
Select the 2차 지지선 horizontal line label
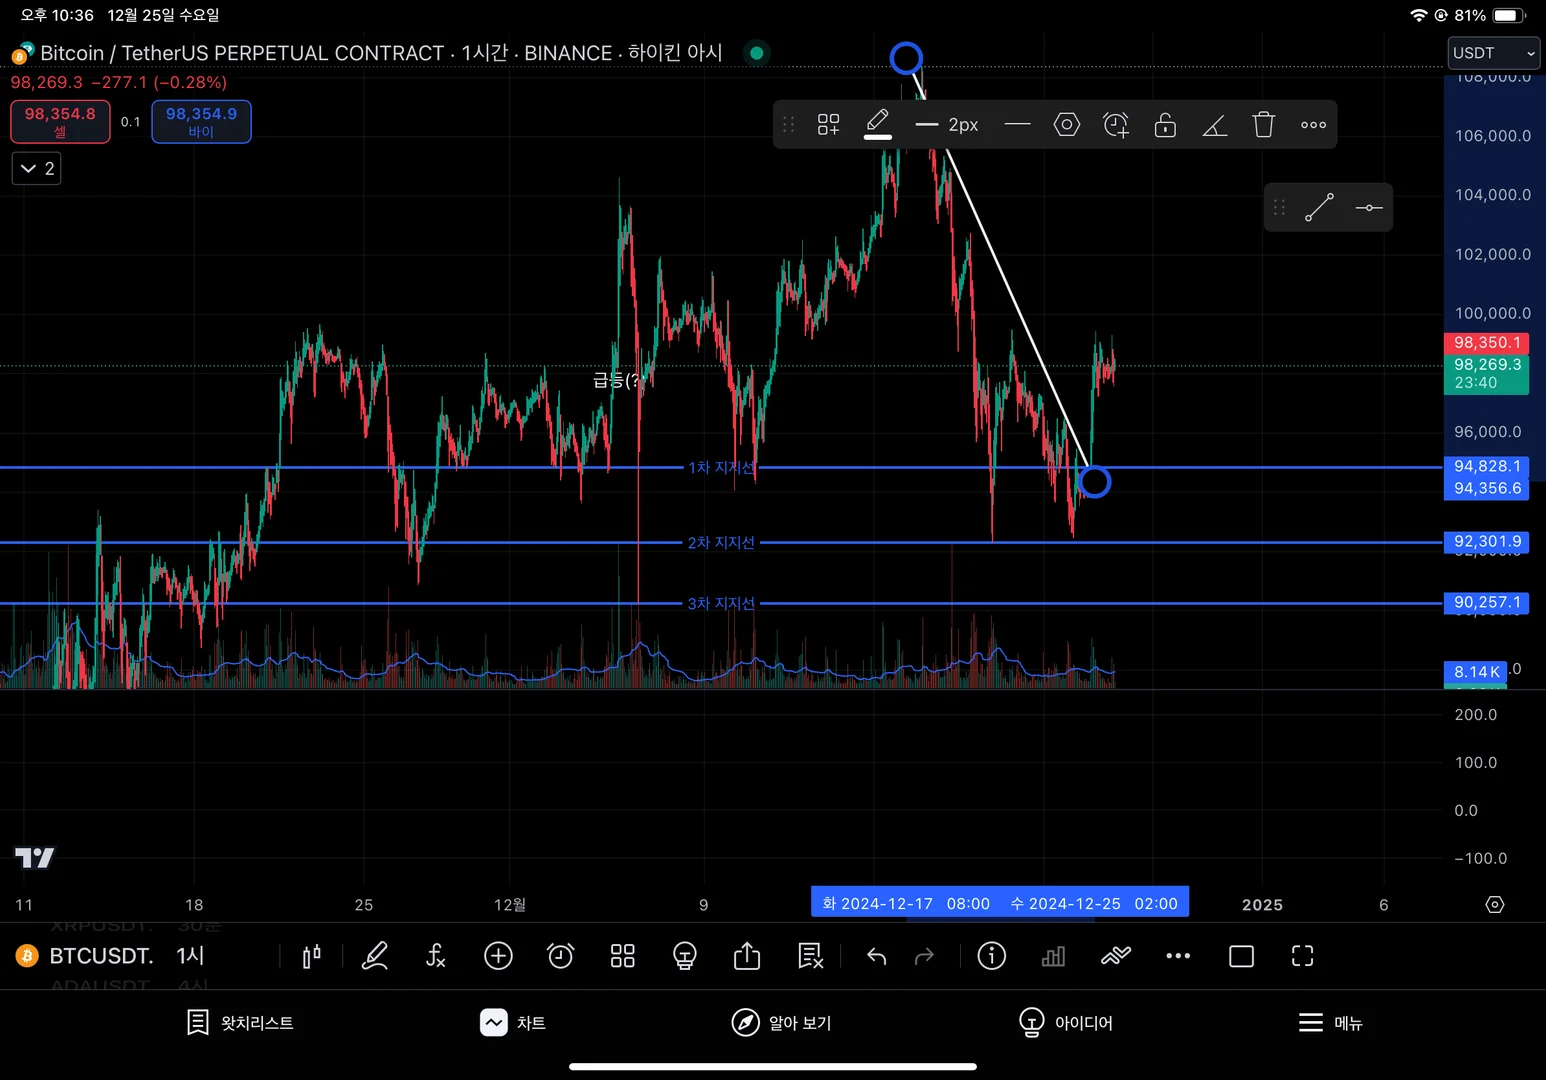pos(721,542)
